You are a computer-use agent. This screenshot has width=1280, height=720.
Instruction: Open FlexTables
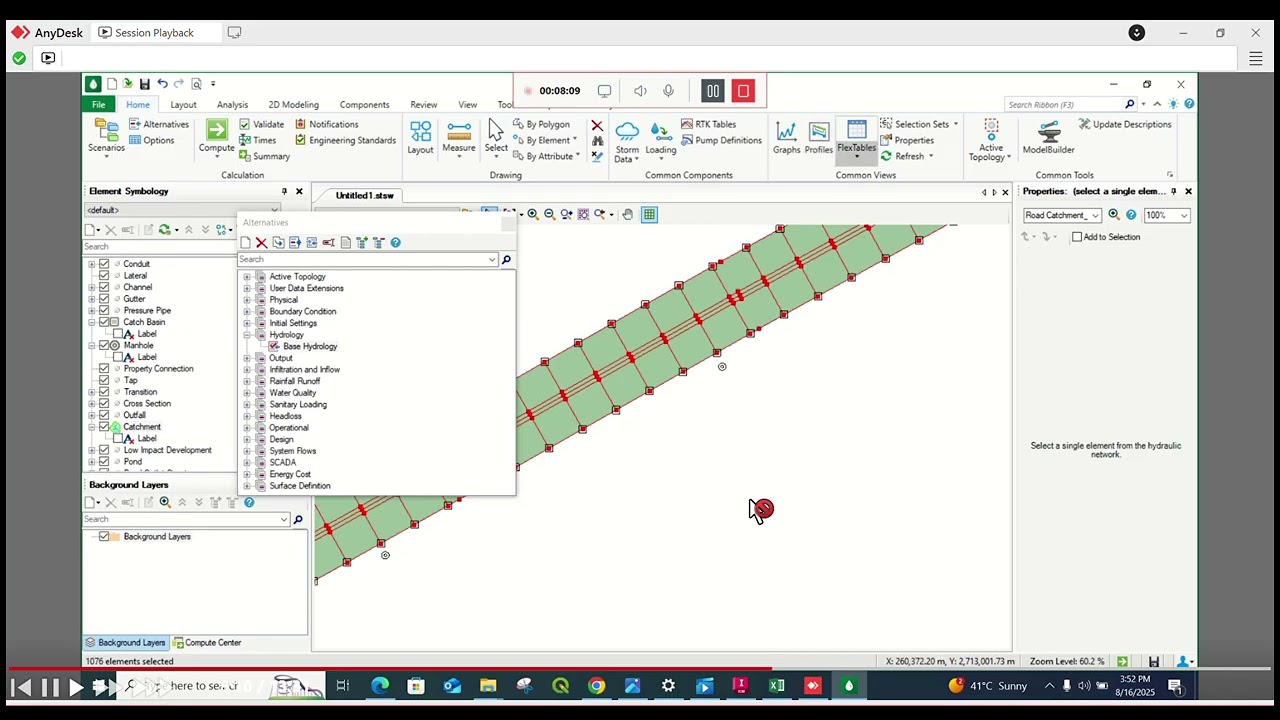tap(856, 139)
